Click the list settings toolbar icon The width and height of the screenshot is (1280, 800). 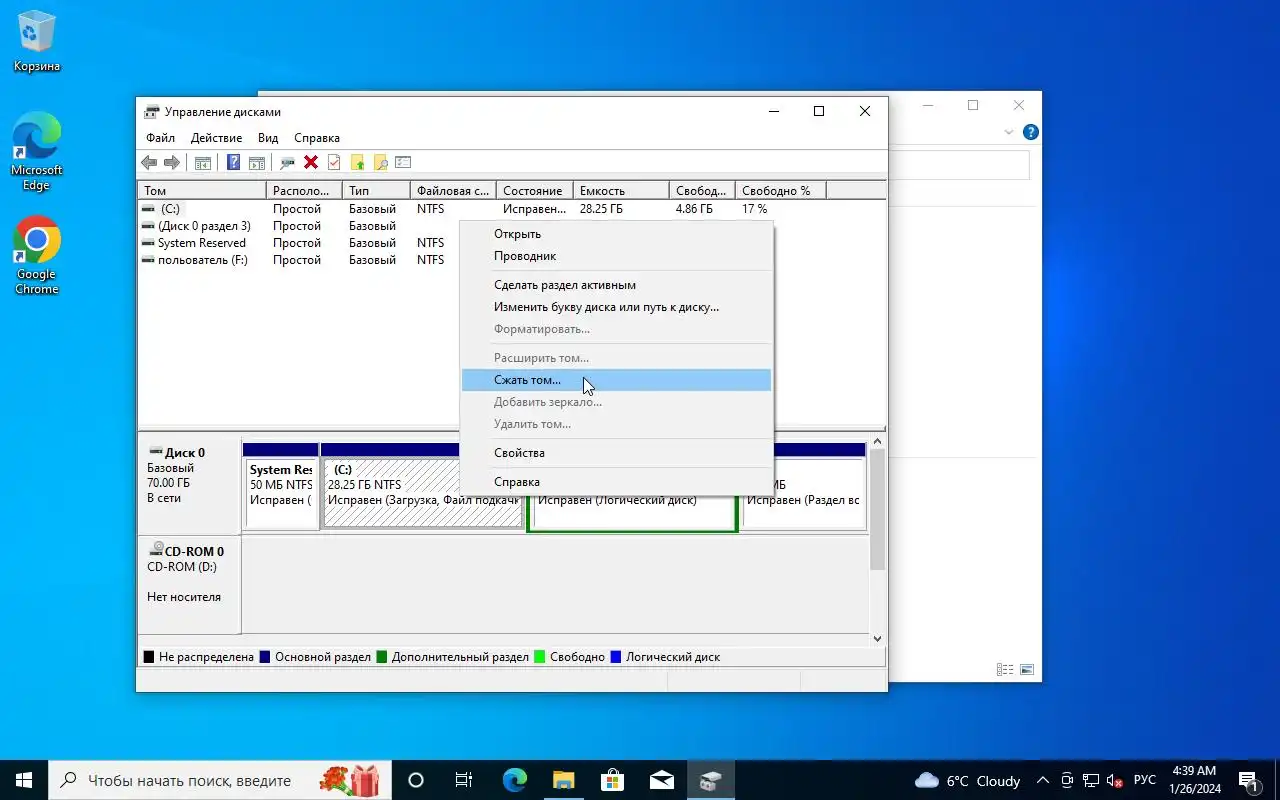coord(403,163)
